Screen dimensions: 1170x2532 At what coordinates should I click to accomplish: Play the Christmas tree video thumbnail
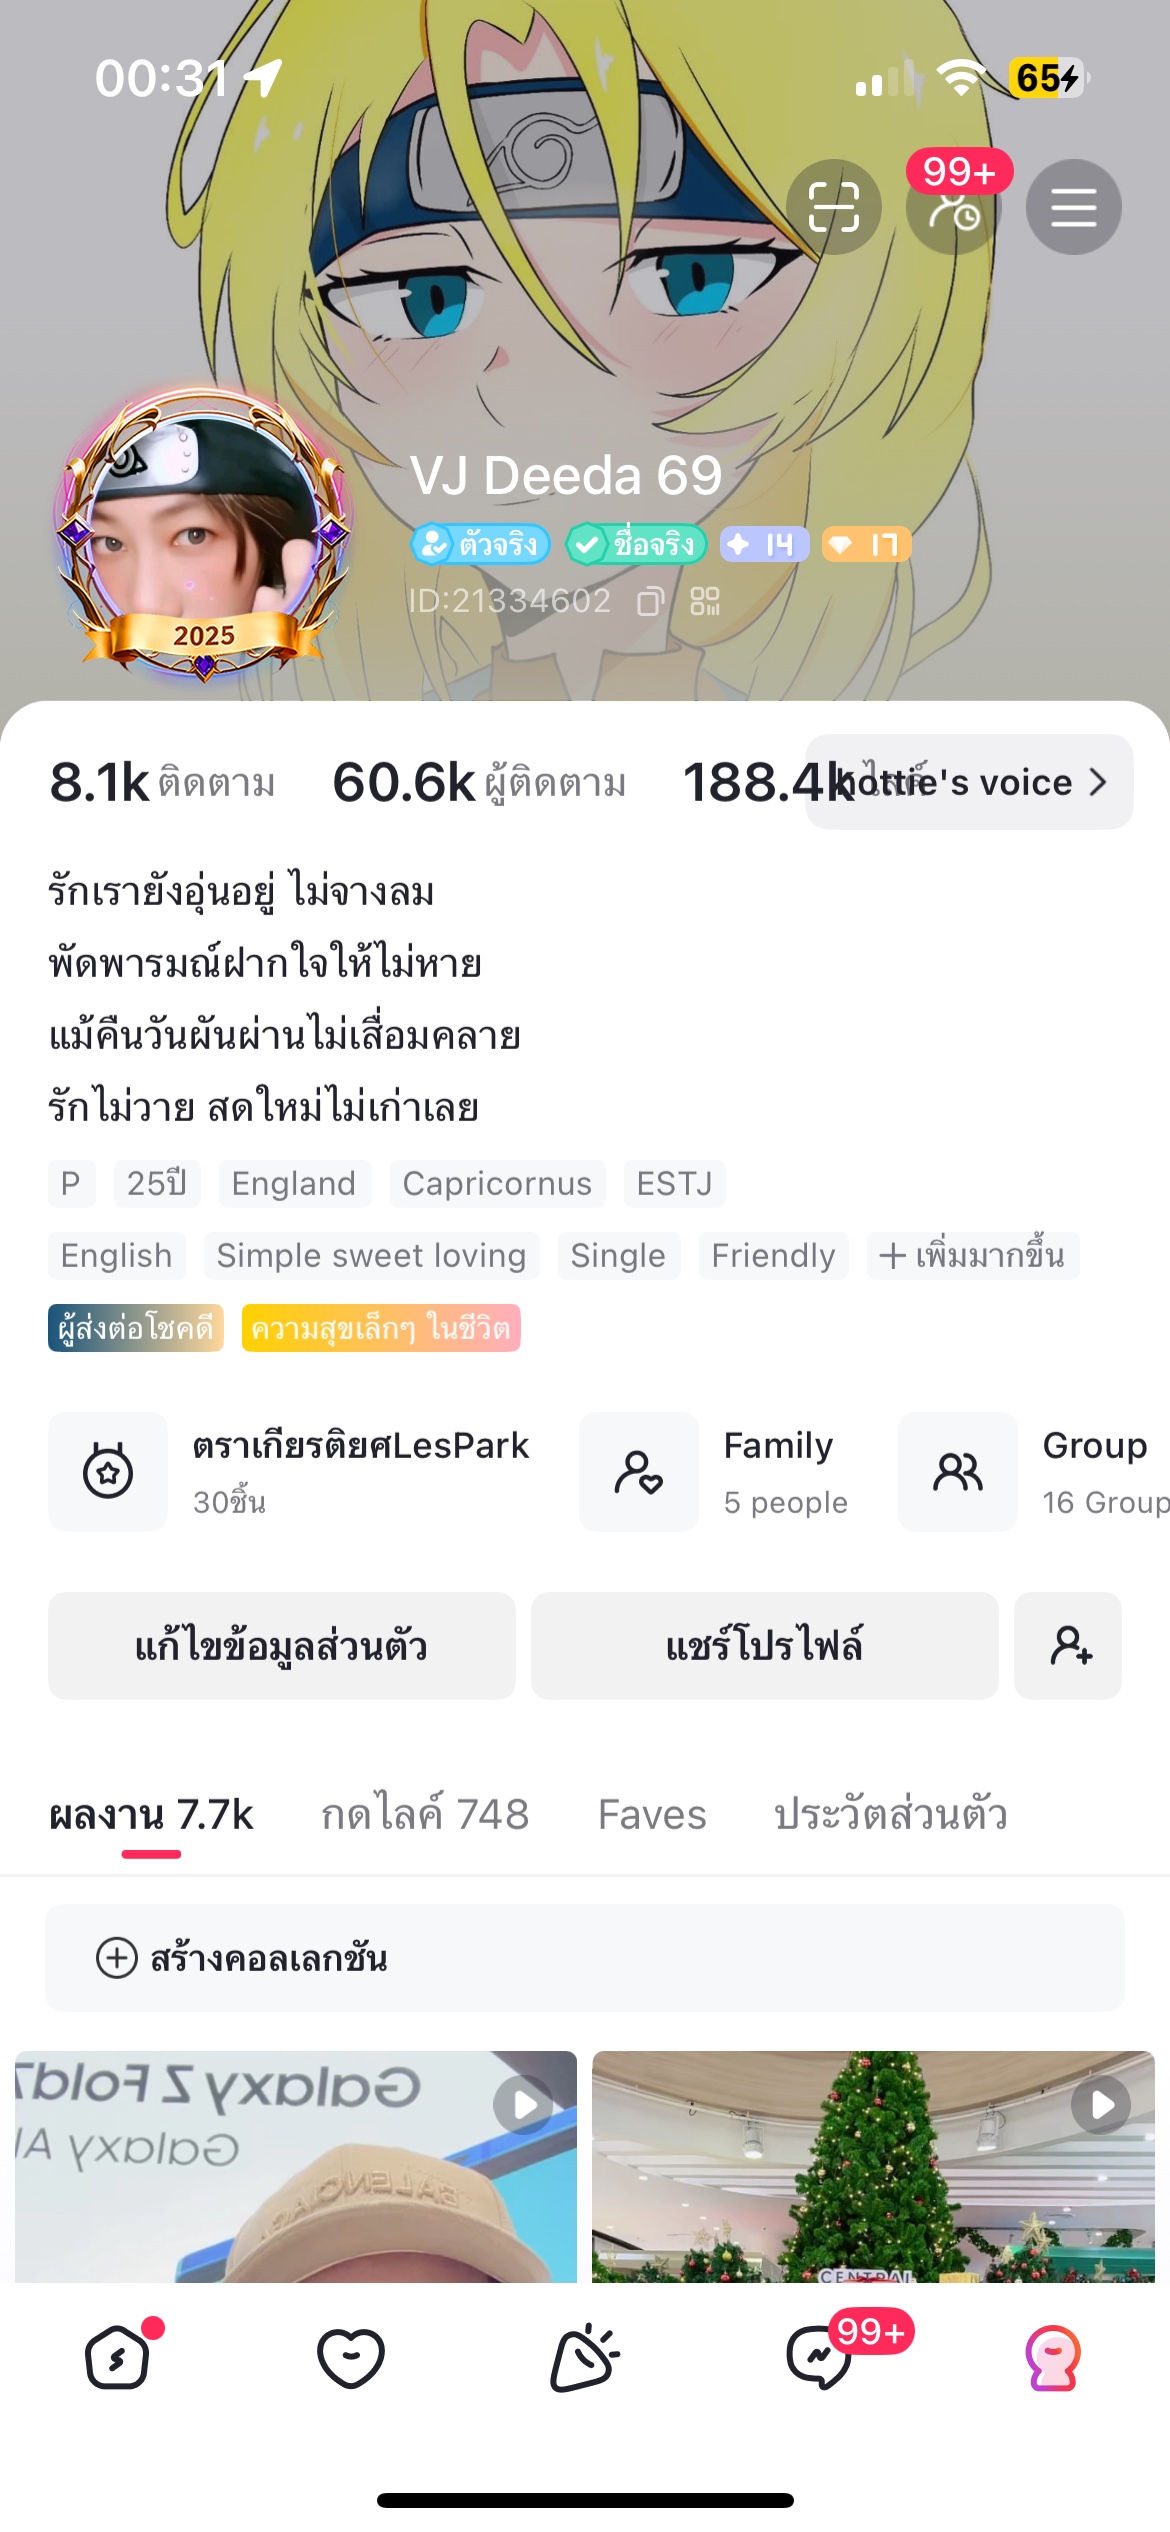[x=873, y=2166]
